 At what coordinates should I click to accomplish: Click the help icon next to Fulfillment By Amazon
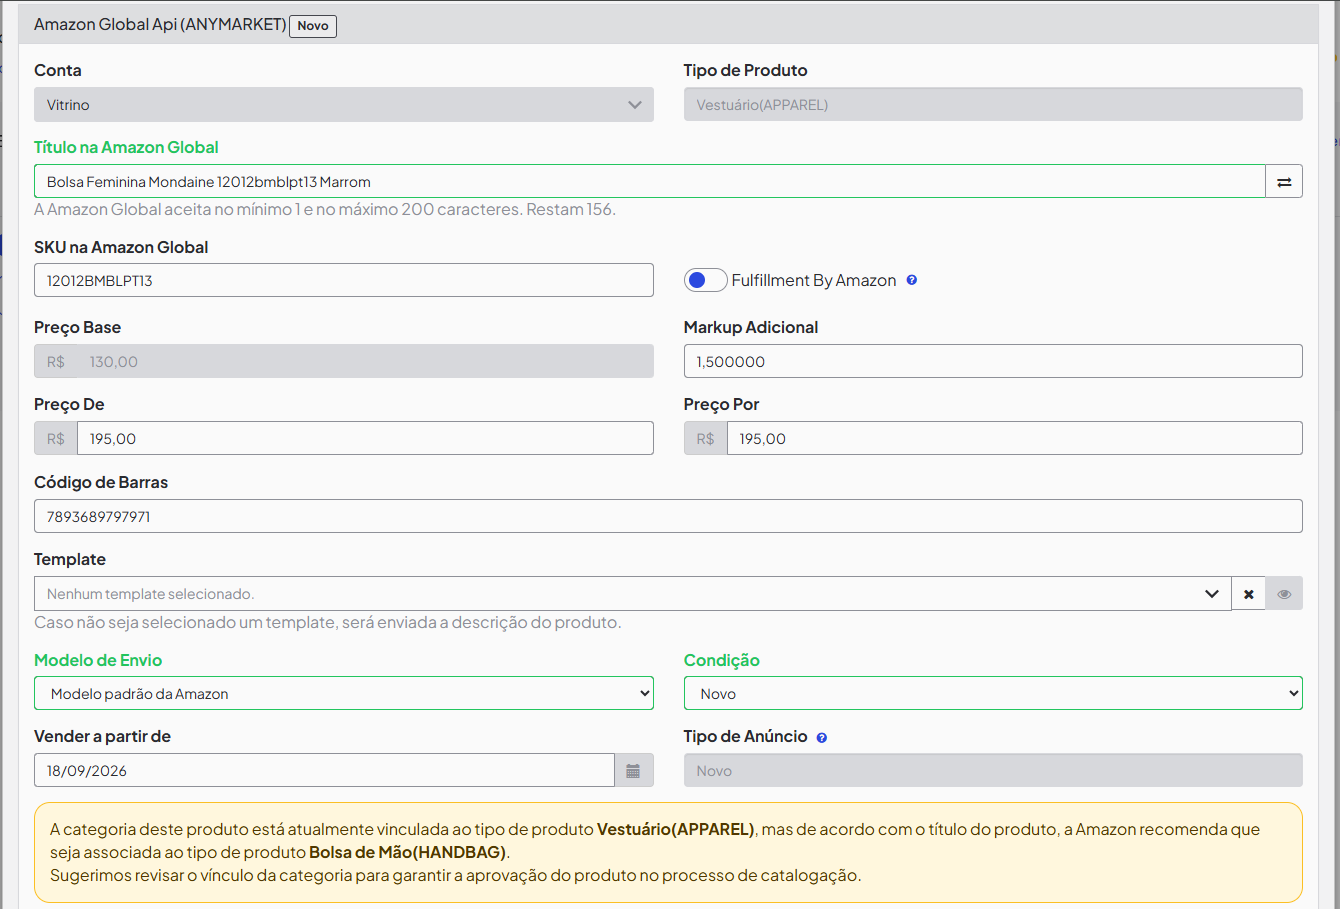911,280
